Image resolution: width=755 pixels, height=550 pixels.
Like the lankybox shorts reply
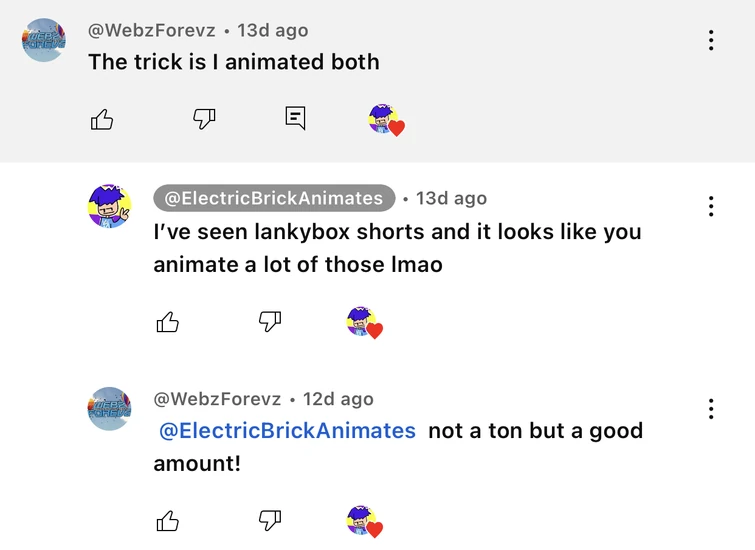pos(168,322)
